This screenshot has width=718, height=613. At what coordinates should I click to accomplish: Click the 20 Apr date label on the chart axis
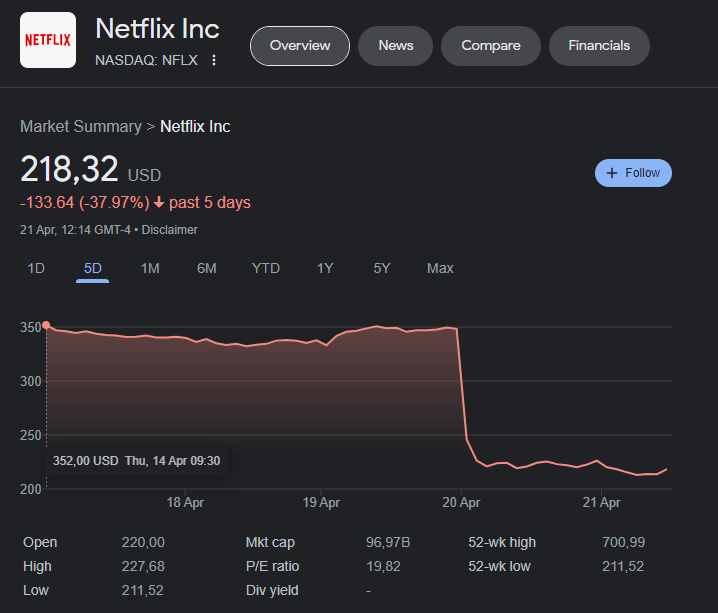pyautogui.click(x=461, y=503)
